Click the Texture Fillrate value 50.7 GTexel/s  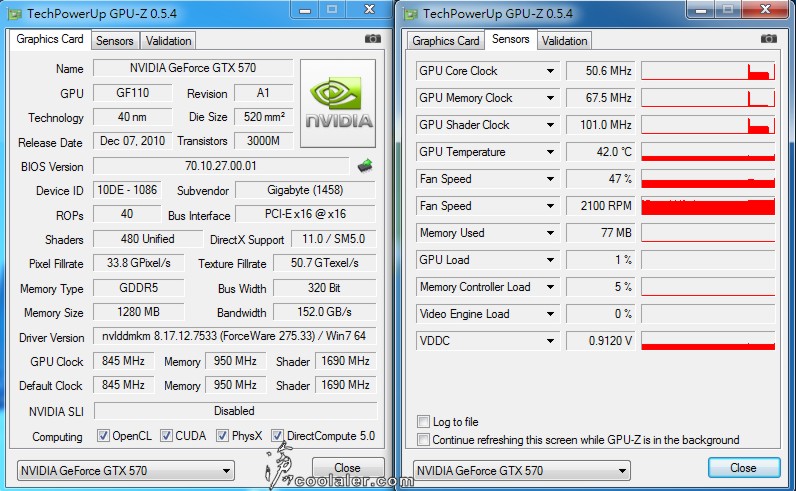pos(324,263)
